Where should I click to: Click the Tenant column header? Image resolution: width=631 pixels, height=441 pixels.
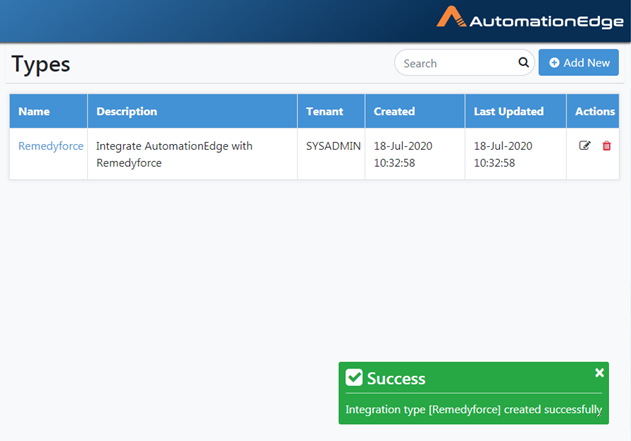(x=324, y=111)
